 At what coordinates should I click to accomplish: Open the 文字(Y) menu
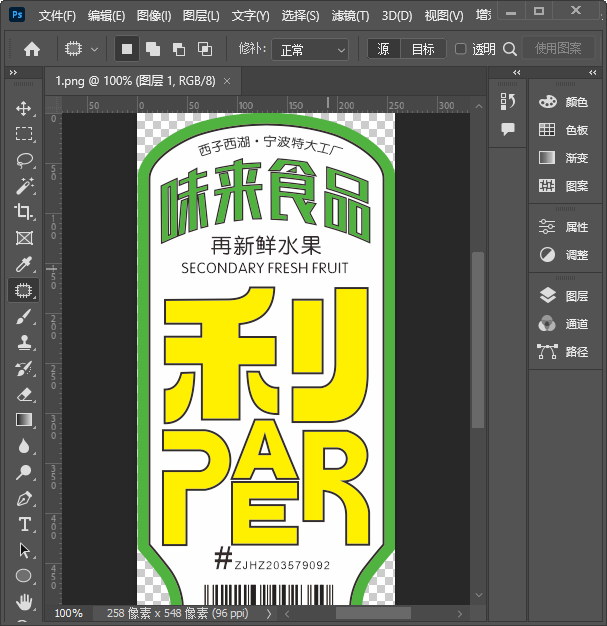click(250, 16)
